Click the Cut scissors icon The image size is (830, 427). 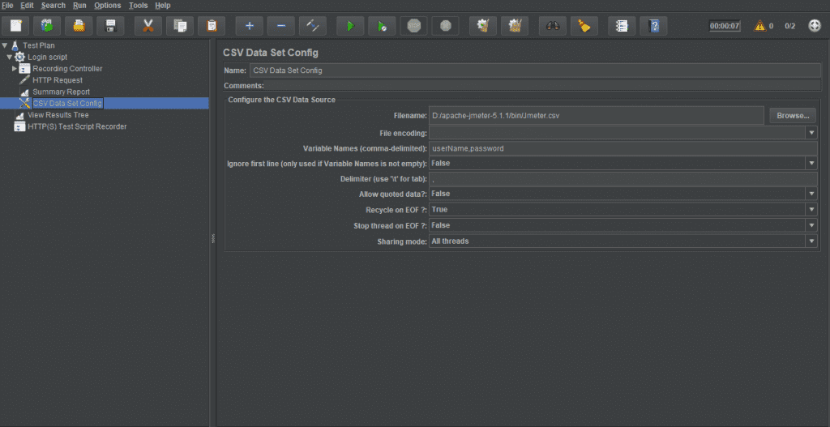[x=148, y=26]
